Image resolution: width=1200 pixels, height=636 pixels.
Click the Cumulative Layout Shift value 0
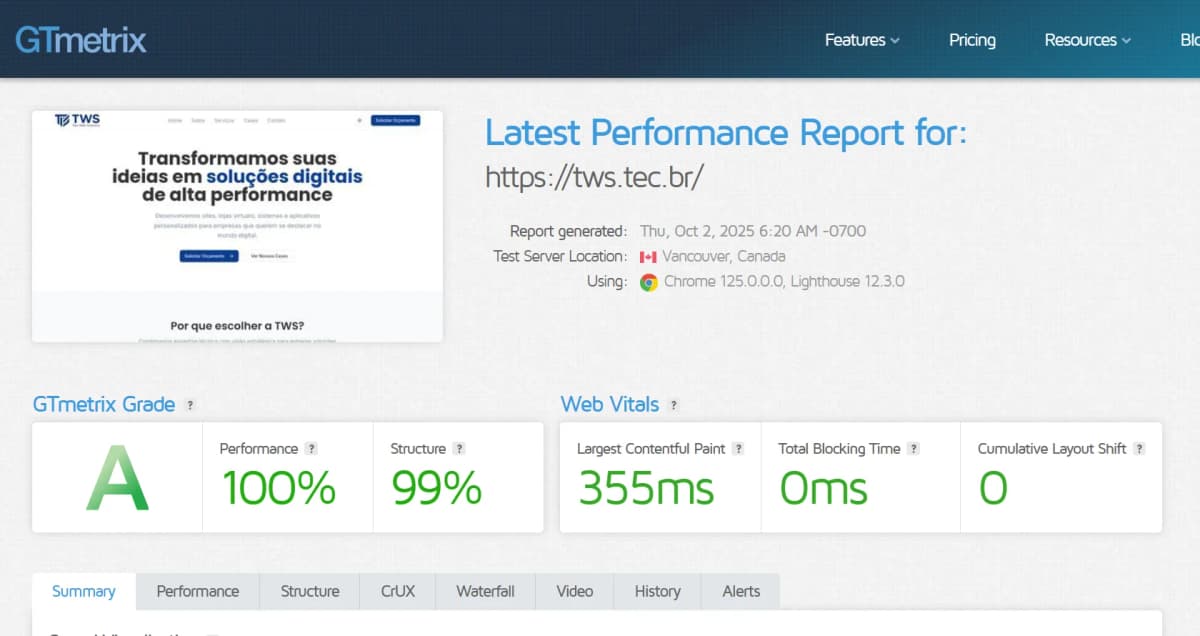[x=993, y=488]
